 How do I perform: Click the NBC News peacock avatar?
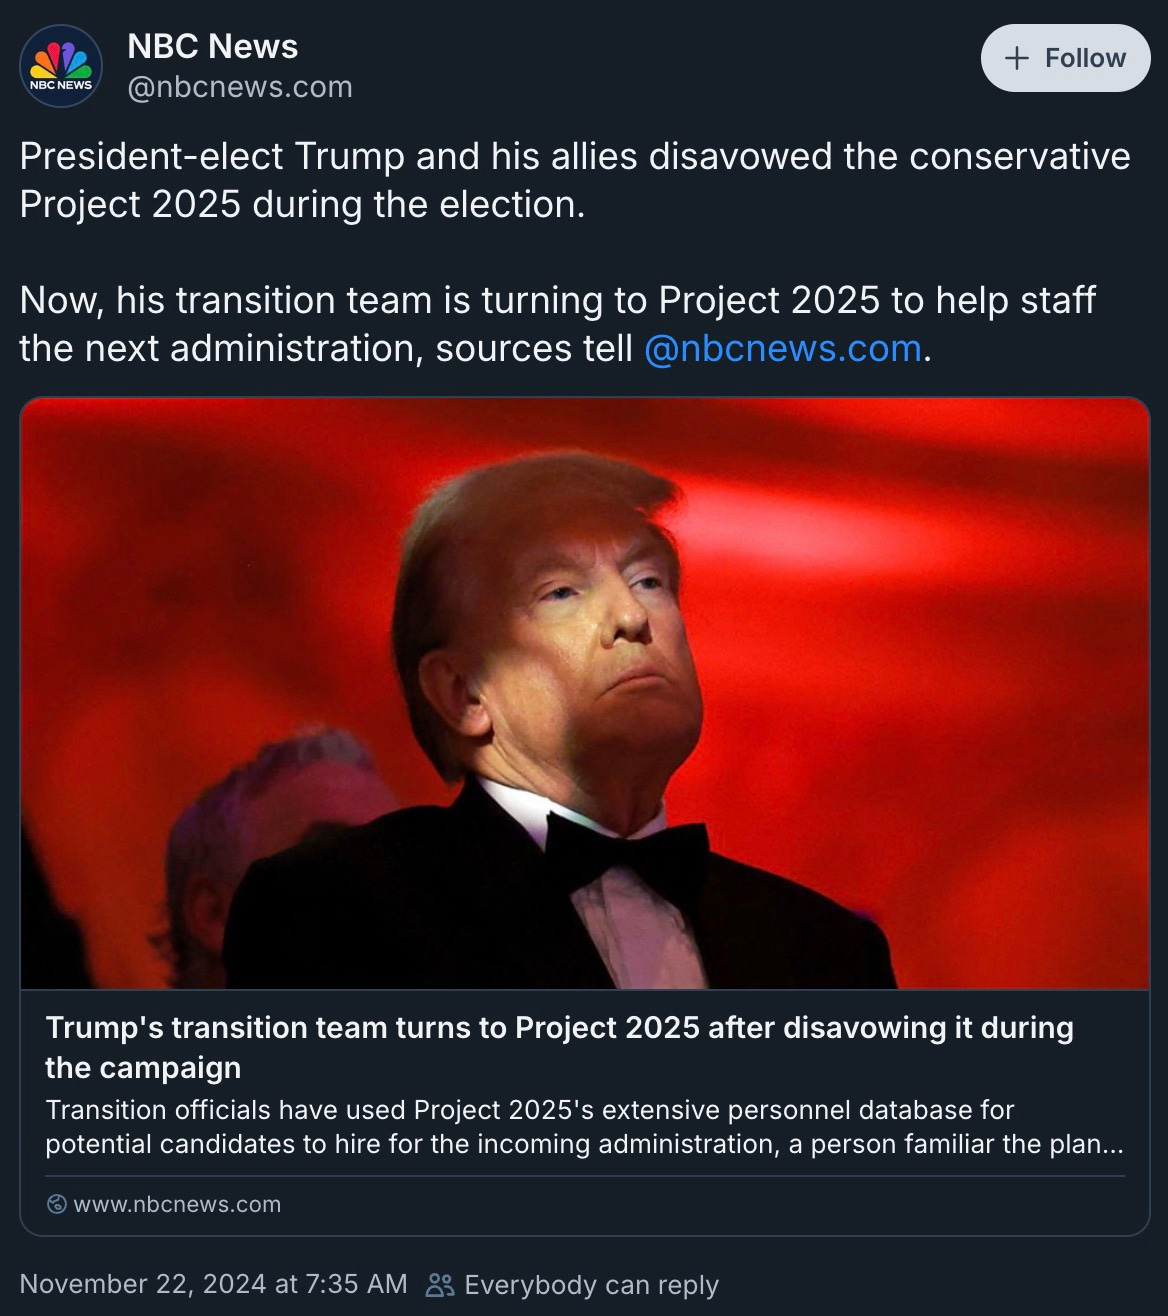61,66
